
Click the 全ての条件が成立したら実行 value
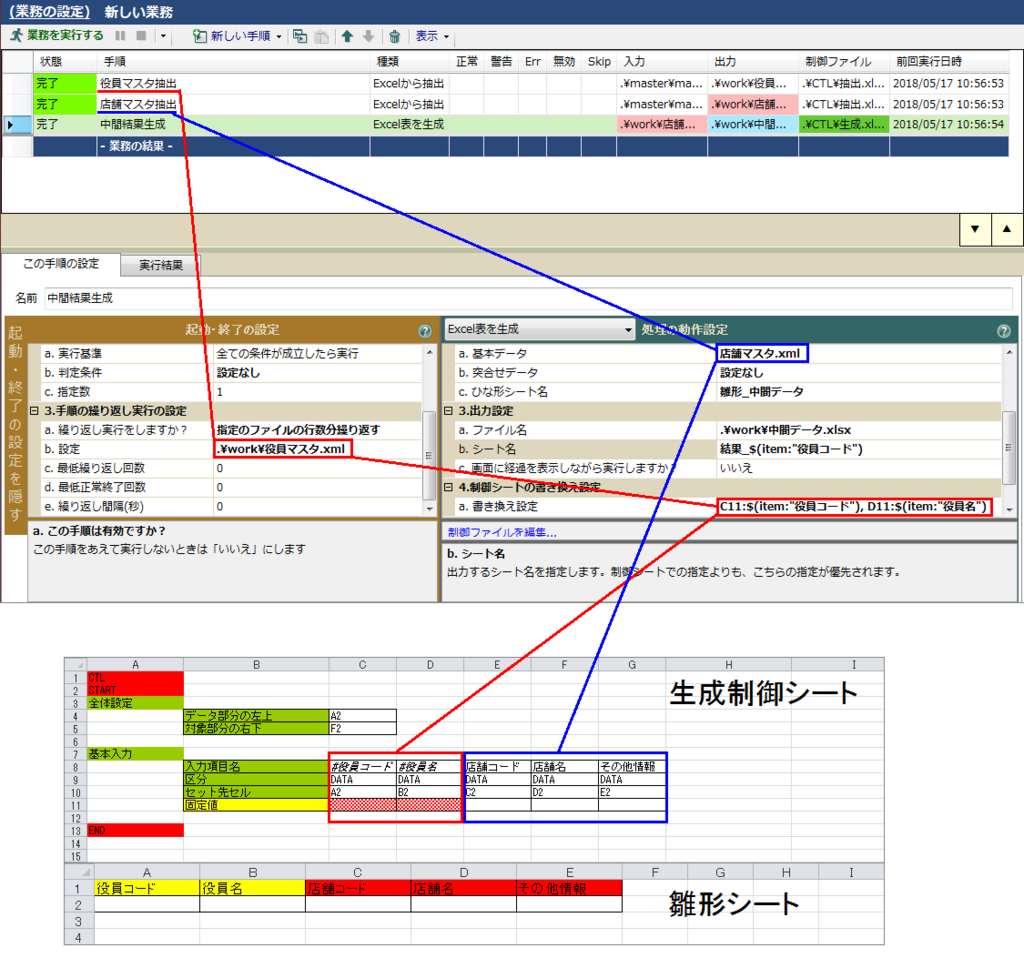(287, 353)
